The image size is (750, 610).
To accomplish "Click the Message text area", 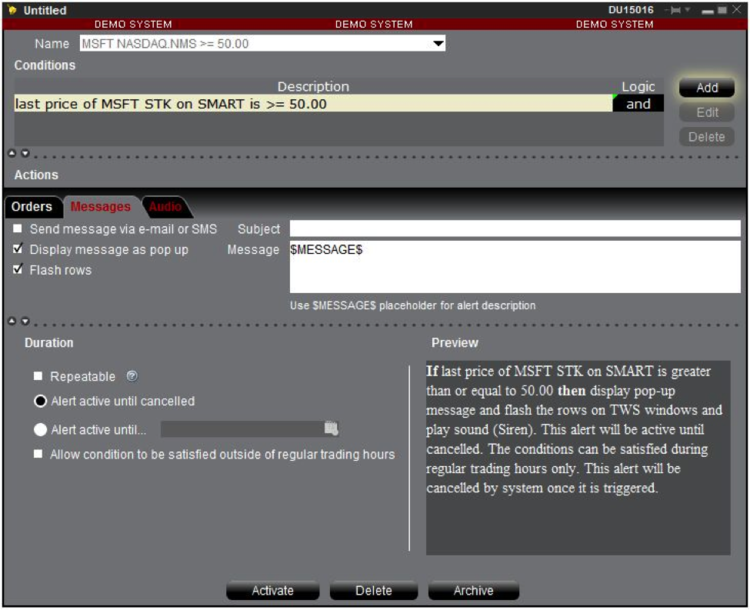I will coord(515,266).
